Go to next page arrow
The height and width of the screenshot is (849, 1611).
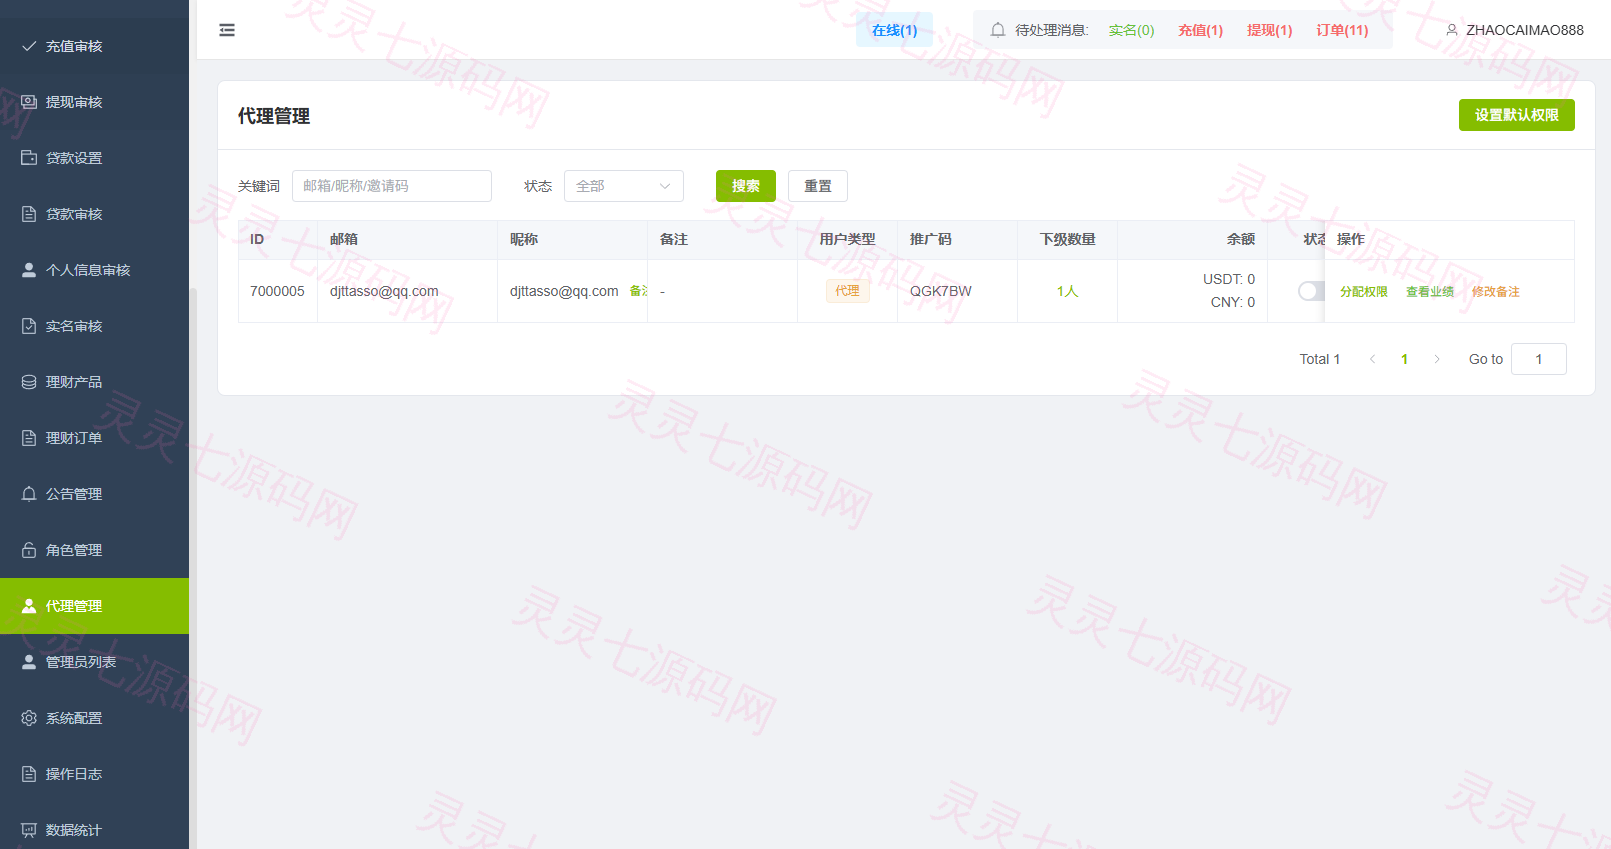[x=1437, y=359]
